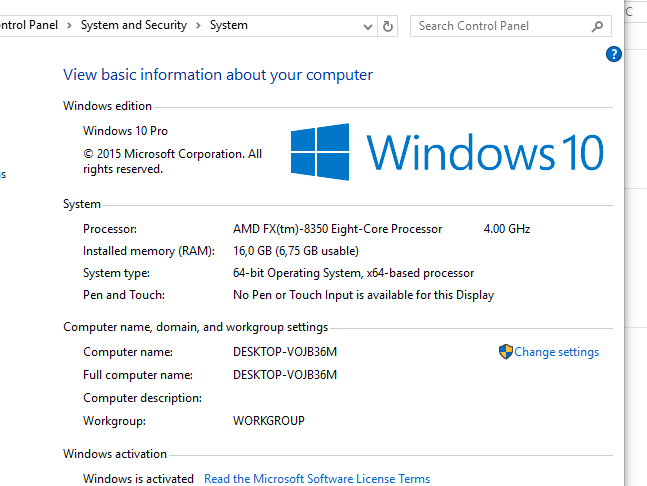This screenshot has width=647, height=486.
Task: Click the View basic information heading
Action: [218, 75]
